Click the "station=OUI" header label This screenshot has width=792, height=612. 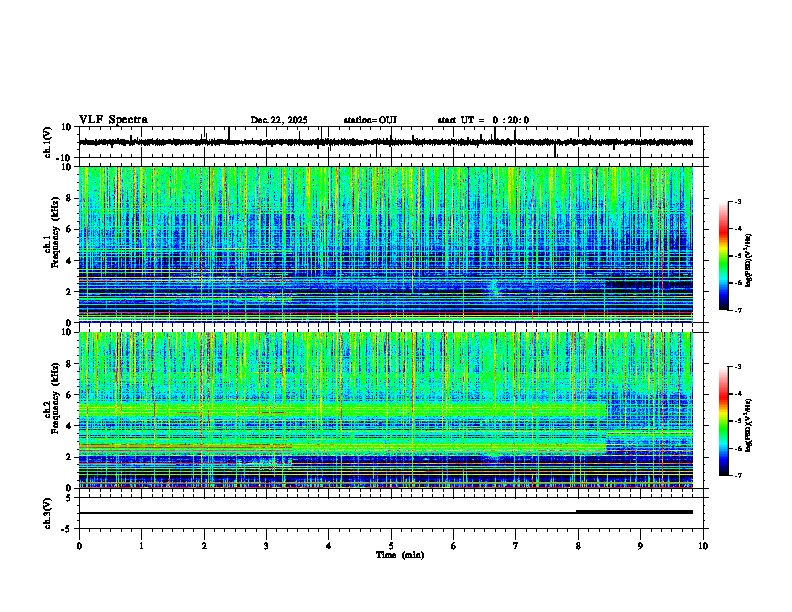(x=370, y=120)
